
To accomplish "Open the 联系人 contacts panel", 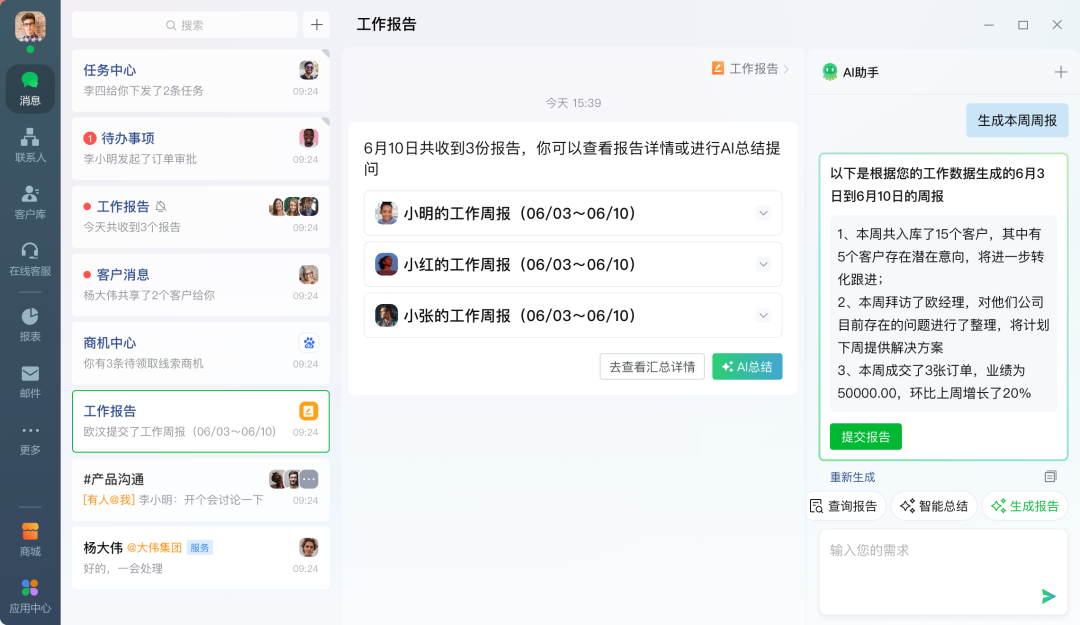I will point(30,145).
